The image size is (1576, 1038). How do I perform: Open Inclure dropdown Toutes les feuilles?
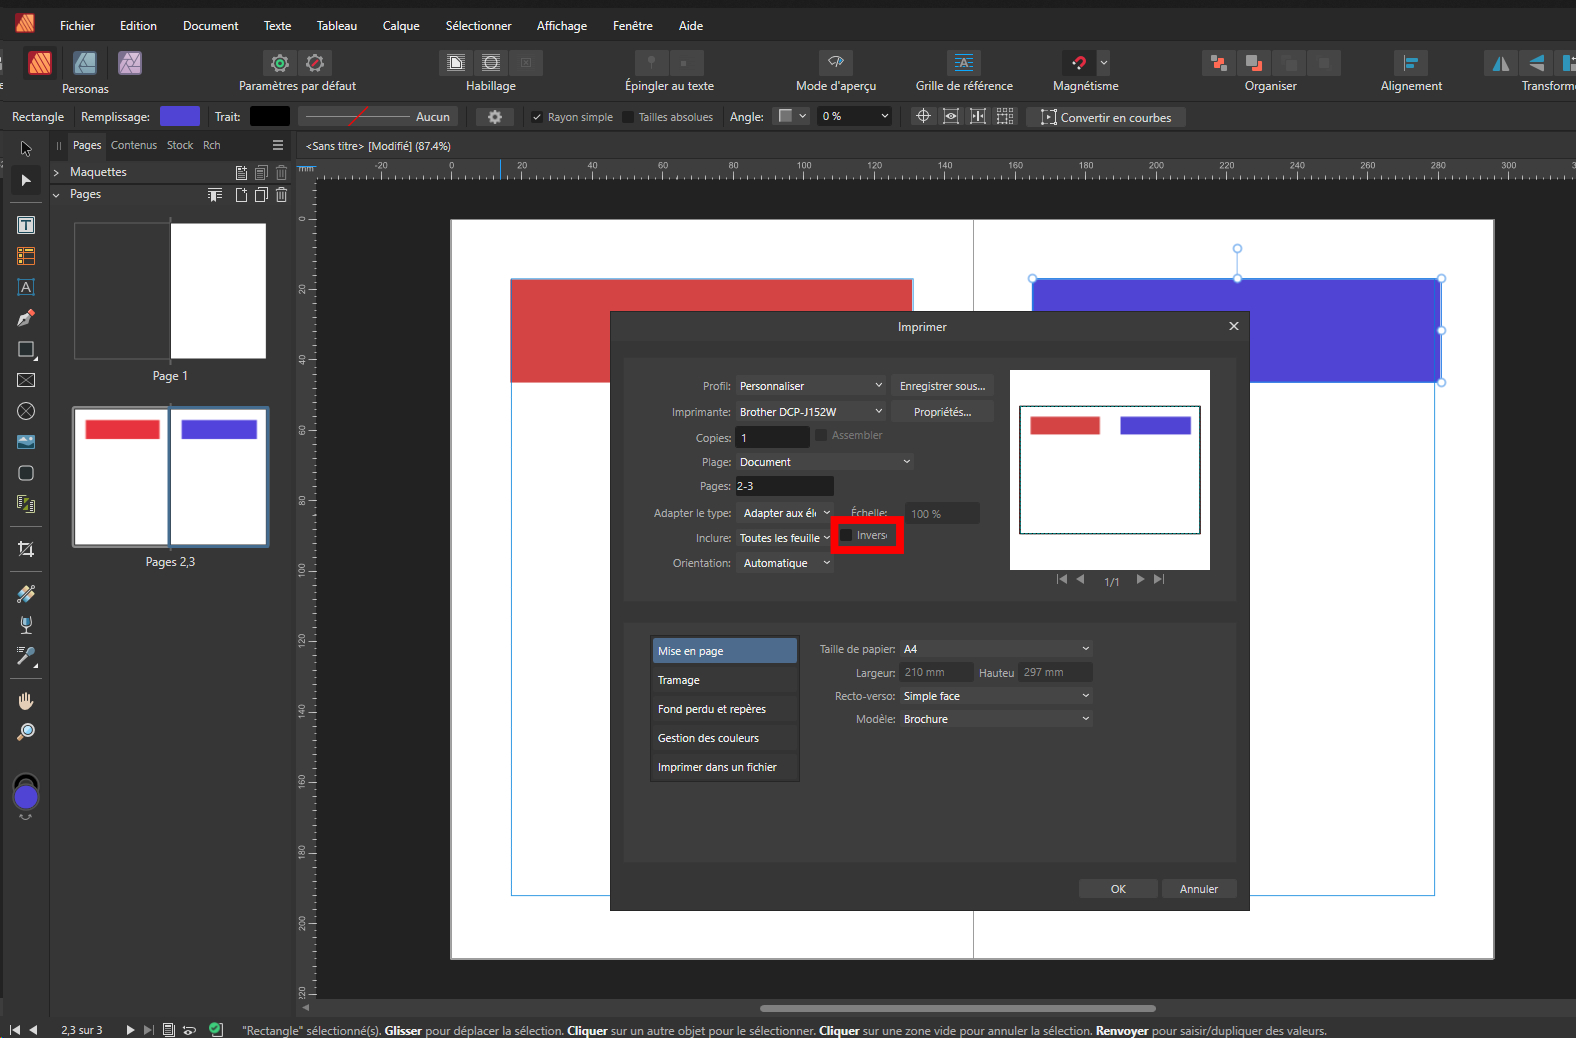pos(785,538)
